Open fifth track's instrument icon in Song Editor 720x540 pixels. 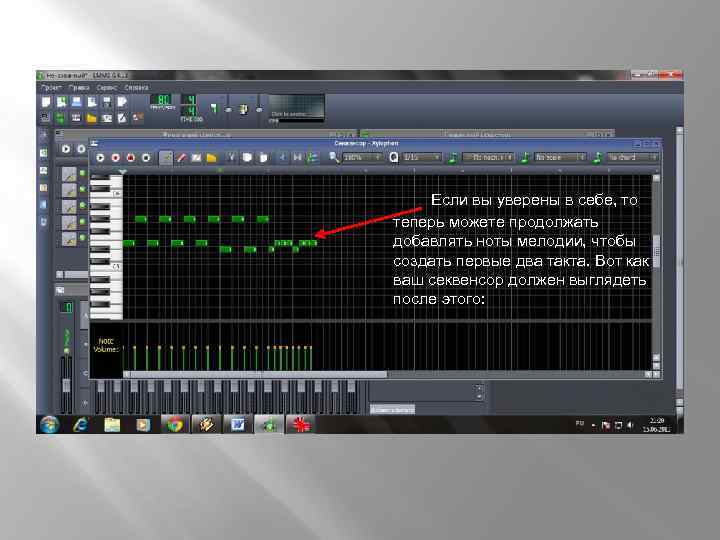coord(69,239)
